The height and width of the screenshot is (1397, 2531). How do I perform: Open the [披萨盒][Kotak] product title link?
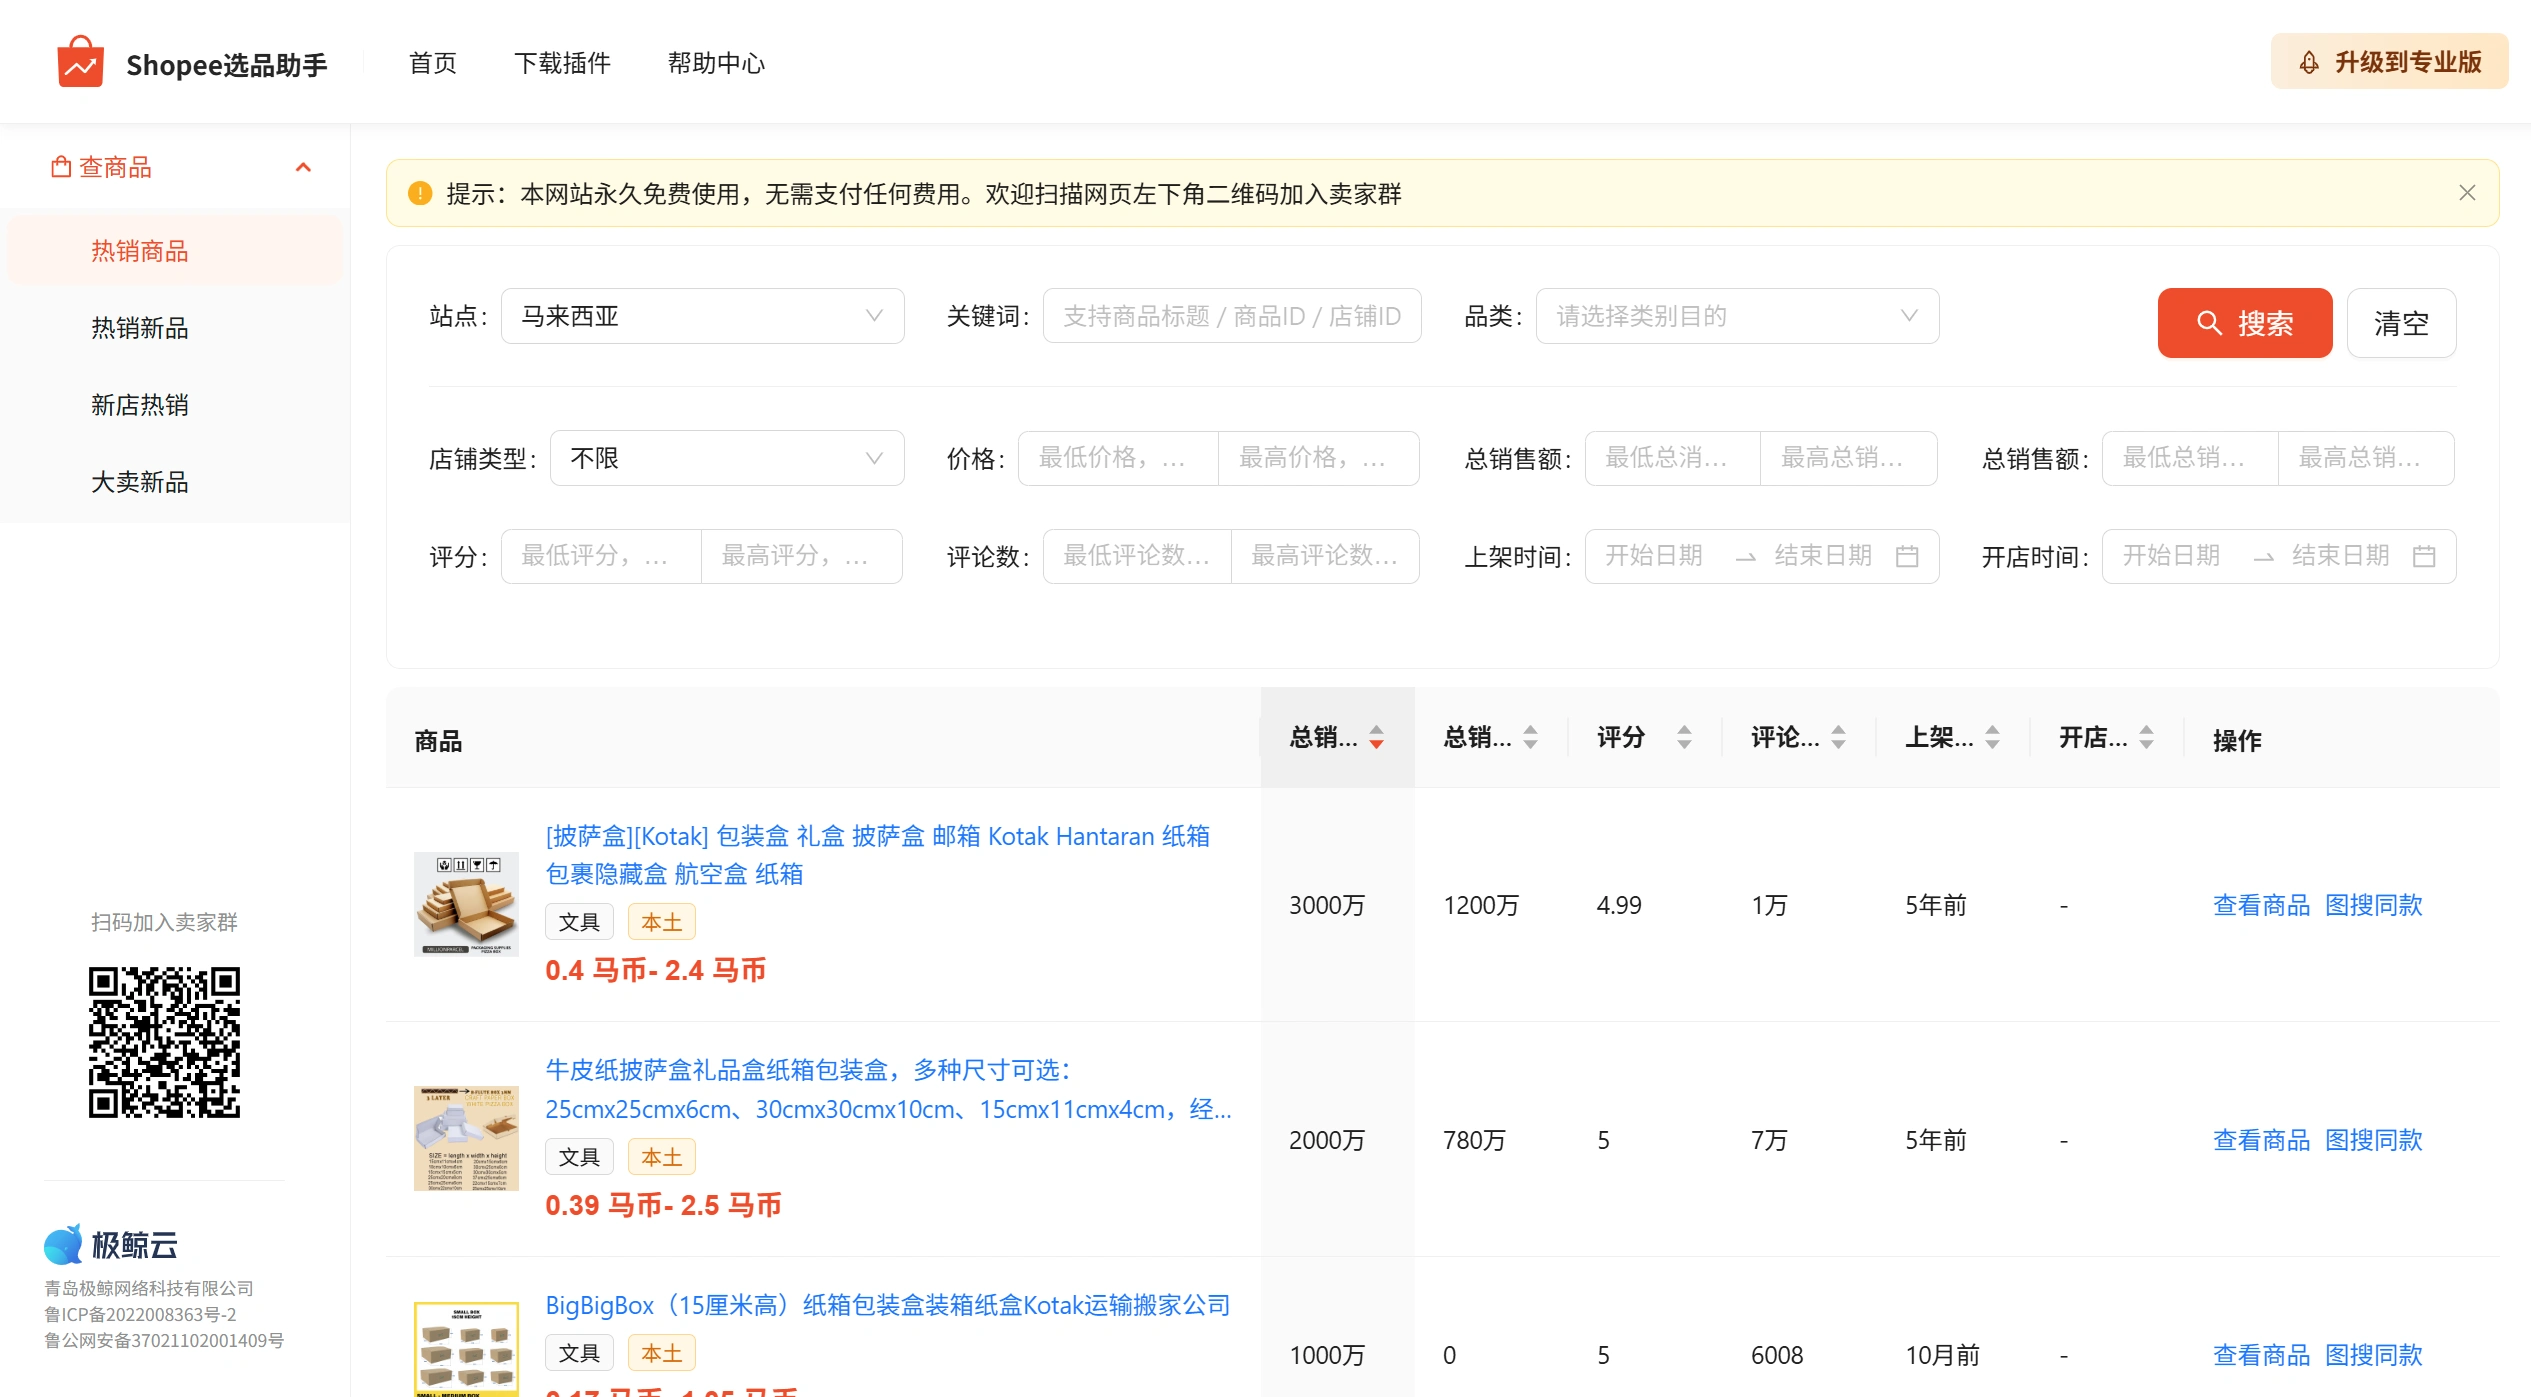click(877, 855)
